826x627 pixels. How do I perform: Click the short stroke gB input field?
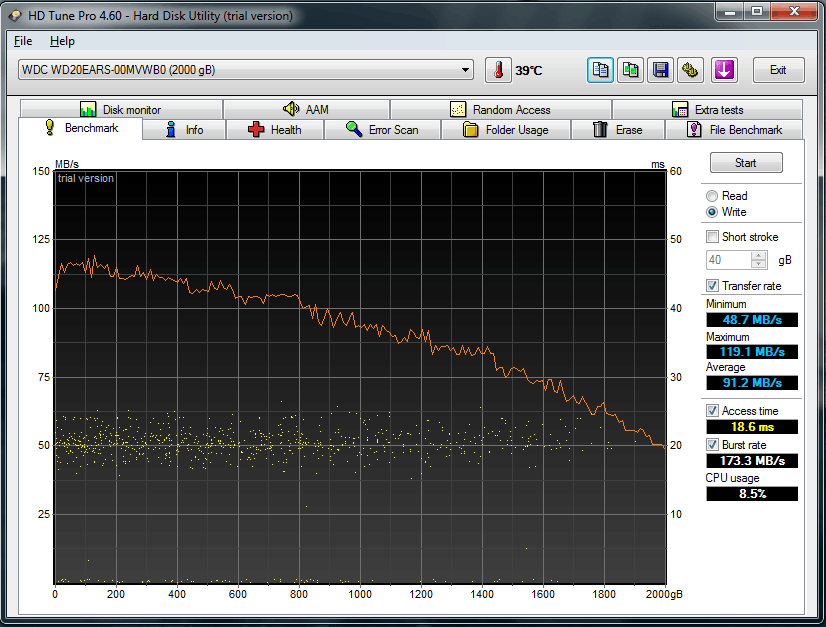point(728,260)
